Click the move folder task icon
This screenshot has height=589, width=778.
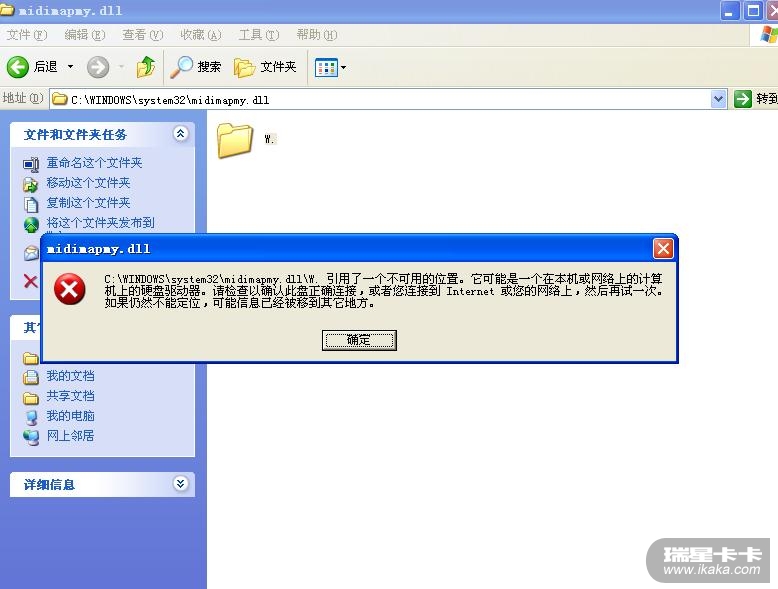tap(31, 184)
